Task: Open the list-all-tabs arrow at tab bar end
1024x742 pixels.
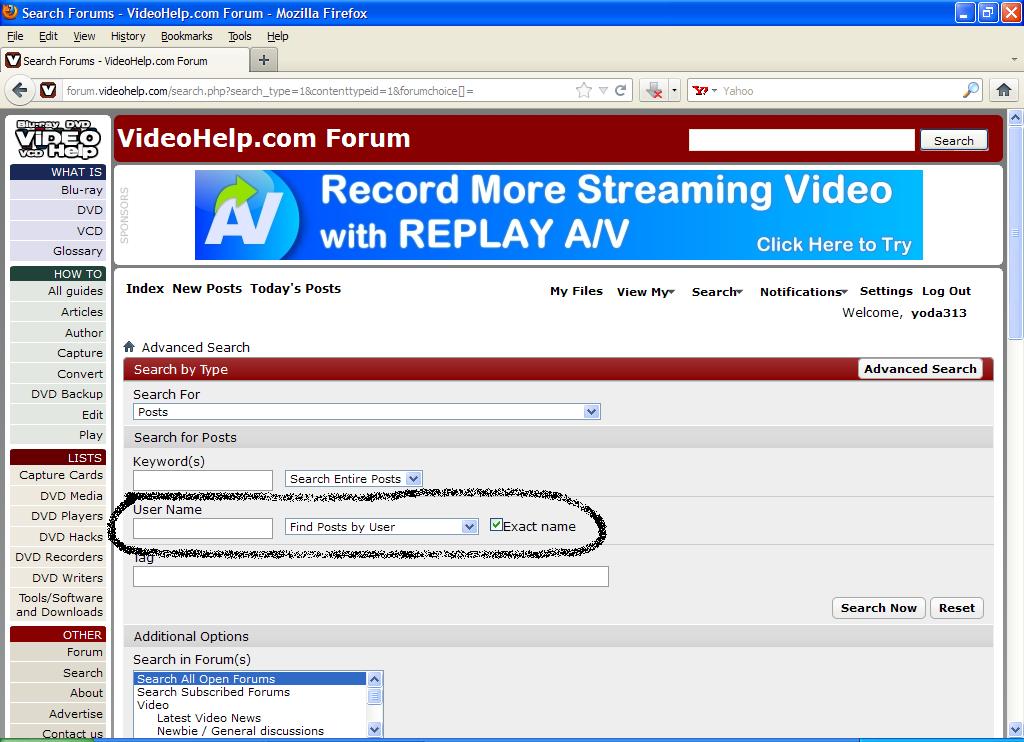Action: (x=1014, y=59)
